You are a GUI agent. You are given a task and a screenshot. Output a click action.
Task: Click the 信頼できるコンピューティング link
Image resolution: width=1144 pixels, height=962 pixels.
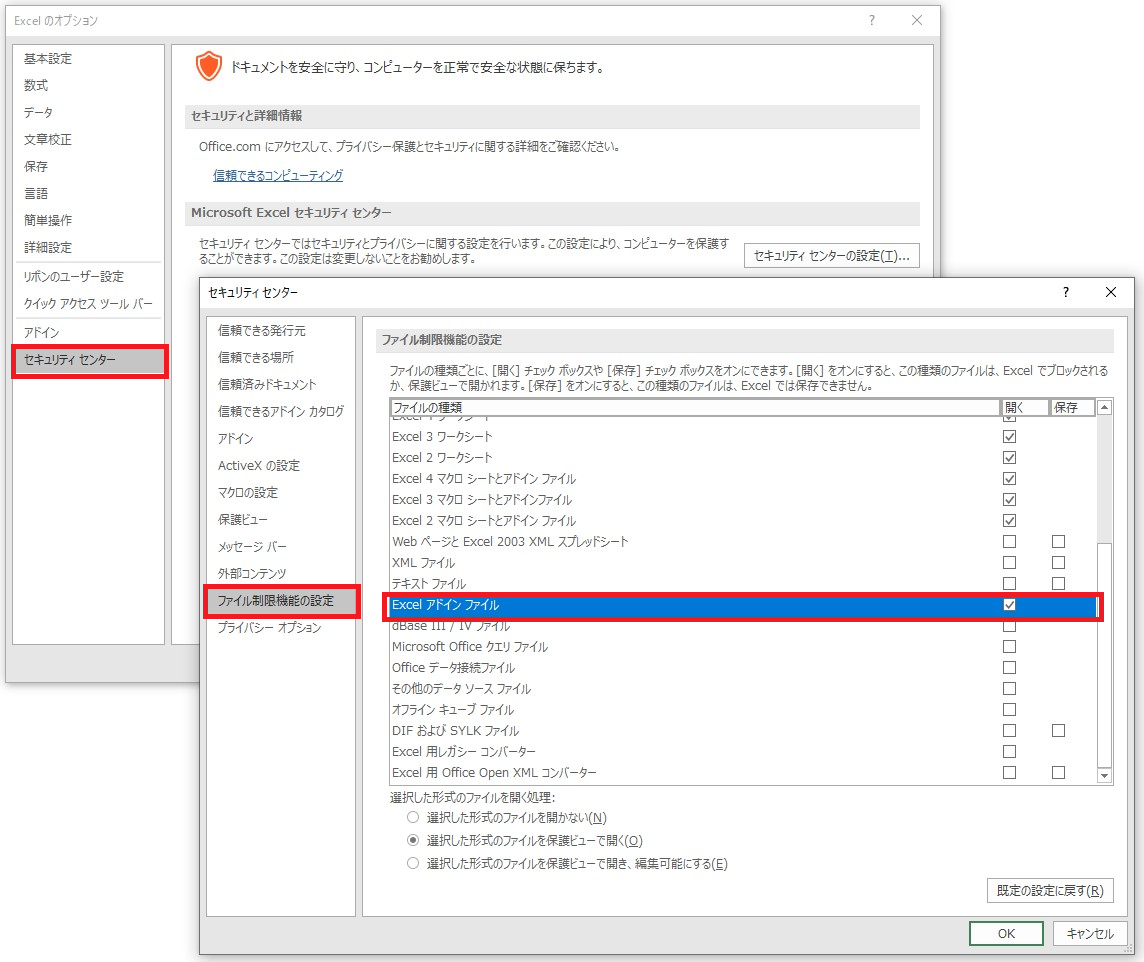tap(278, 175)
